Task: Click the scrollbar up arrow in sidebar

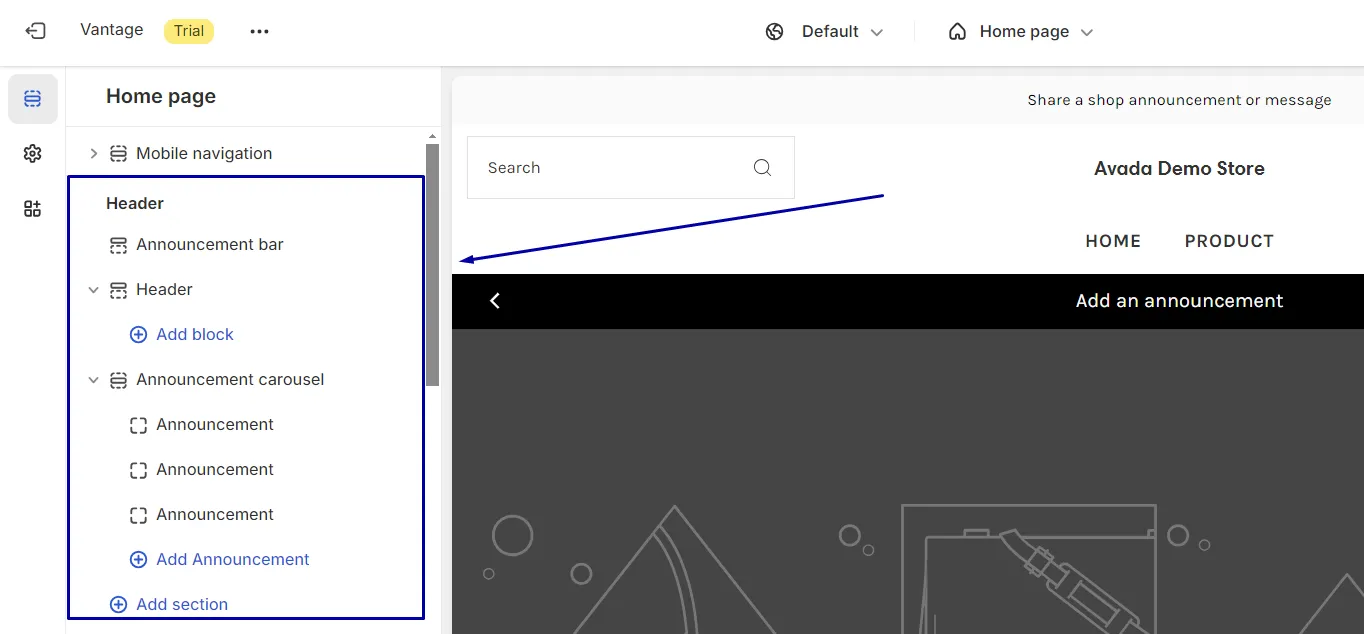Action: pyautogui.click(x=433, y=136)
